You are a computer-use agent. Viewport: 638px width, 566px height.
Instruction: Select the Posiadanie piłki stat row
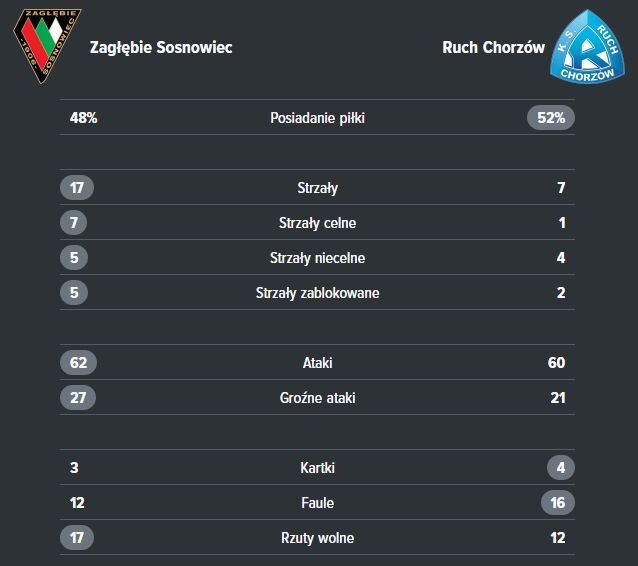317,118
